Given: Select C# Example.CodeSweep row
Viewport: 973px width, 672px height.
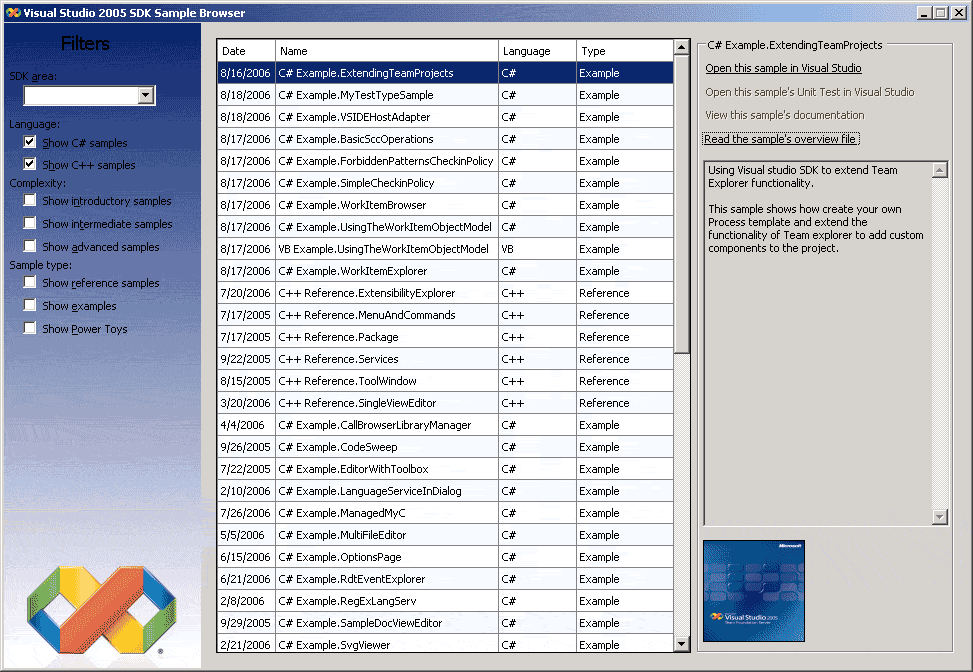Looking at the screenshot, I should click(445, 447).
